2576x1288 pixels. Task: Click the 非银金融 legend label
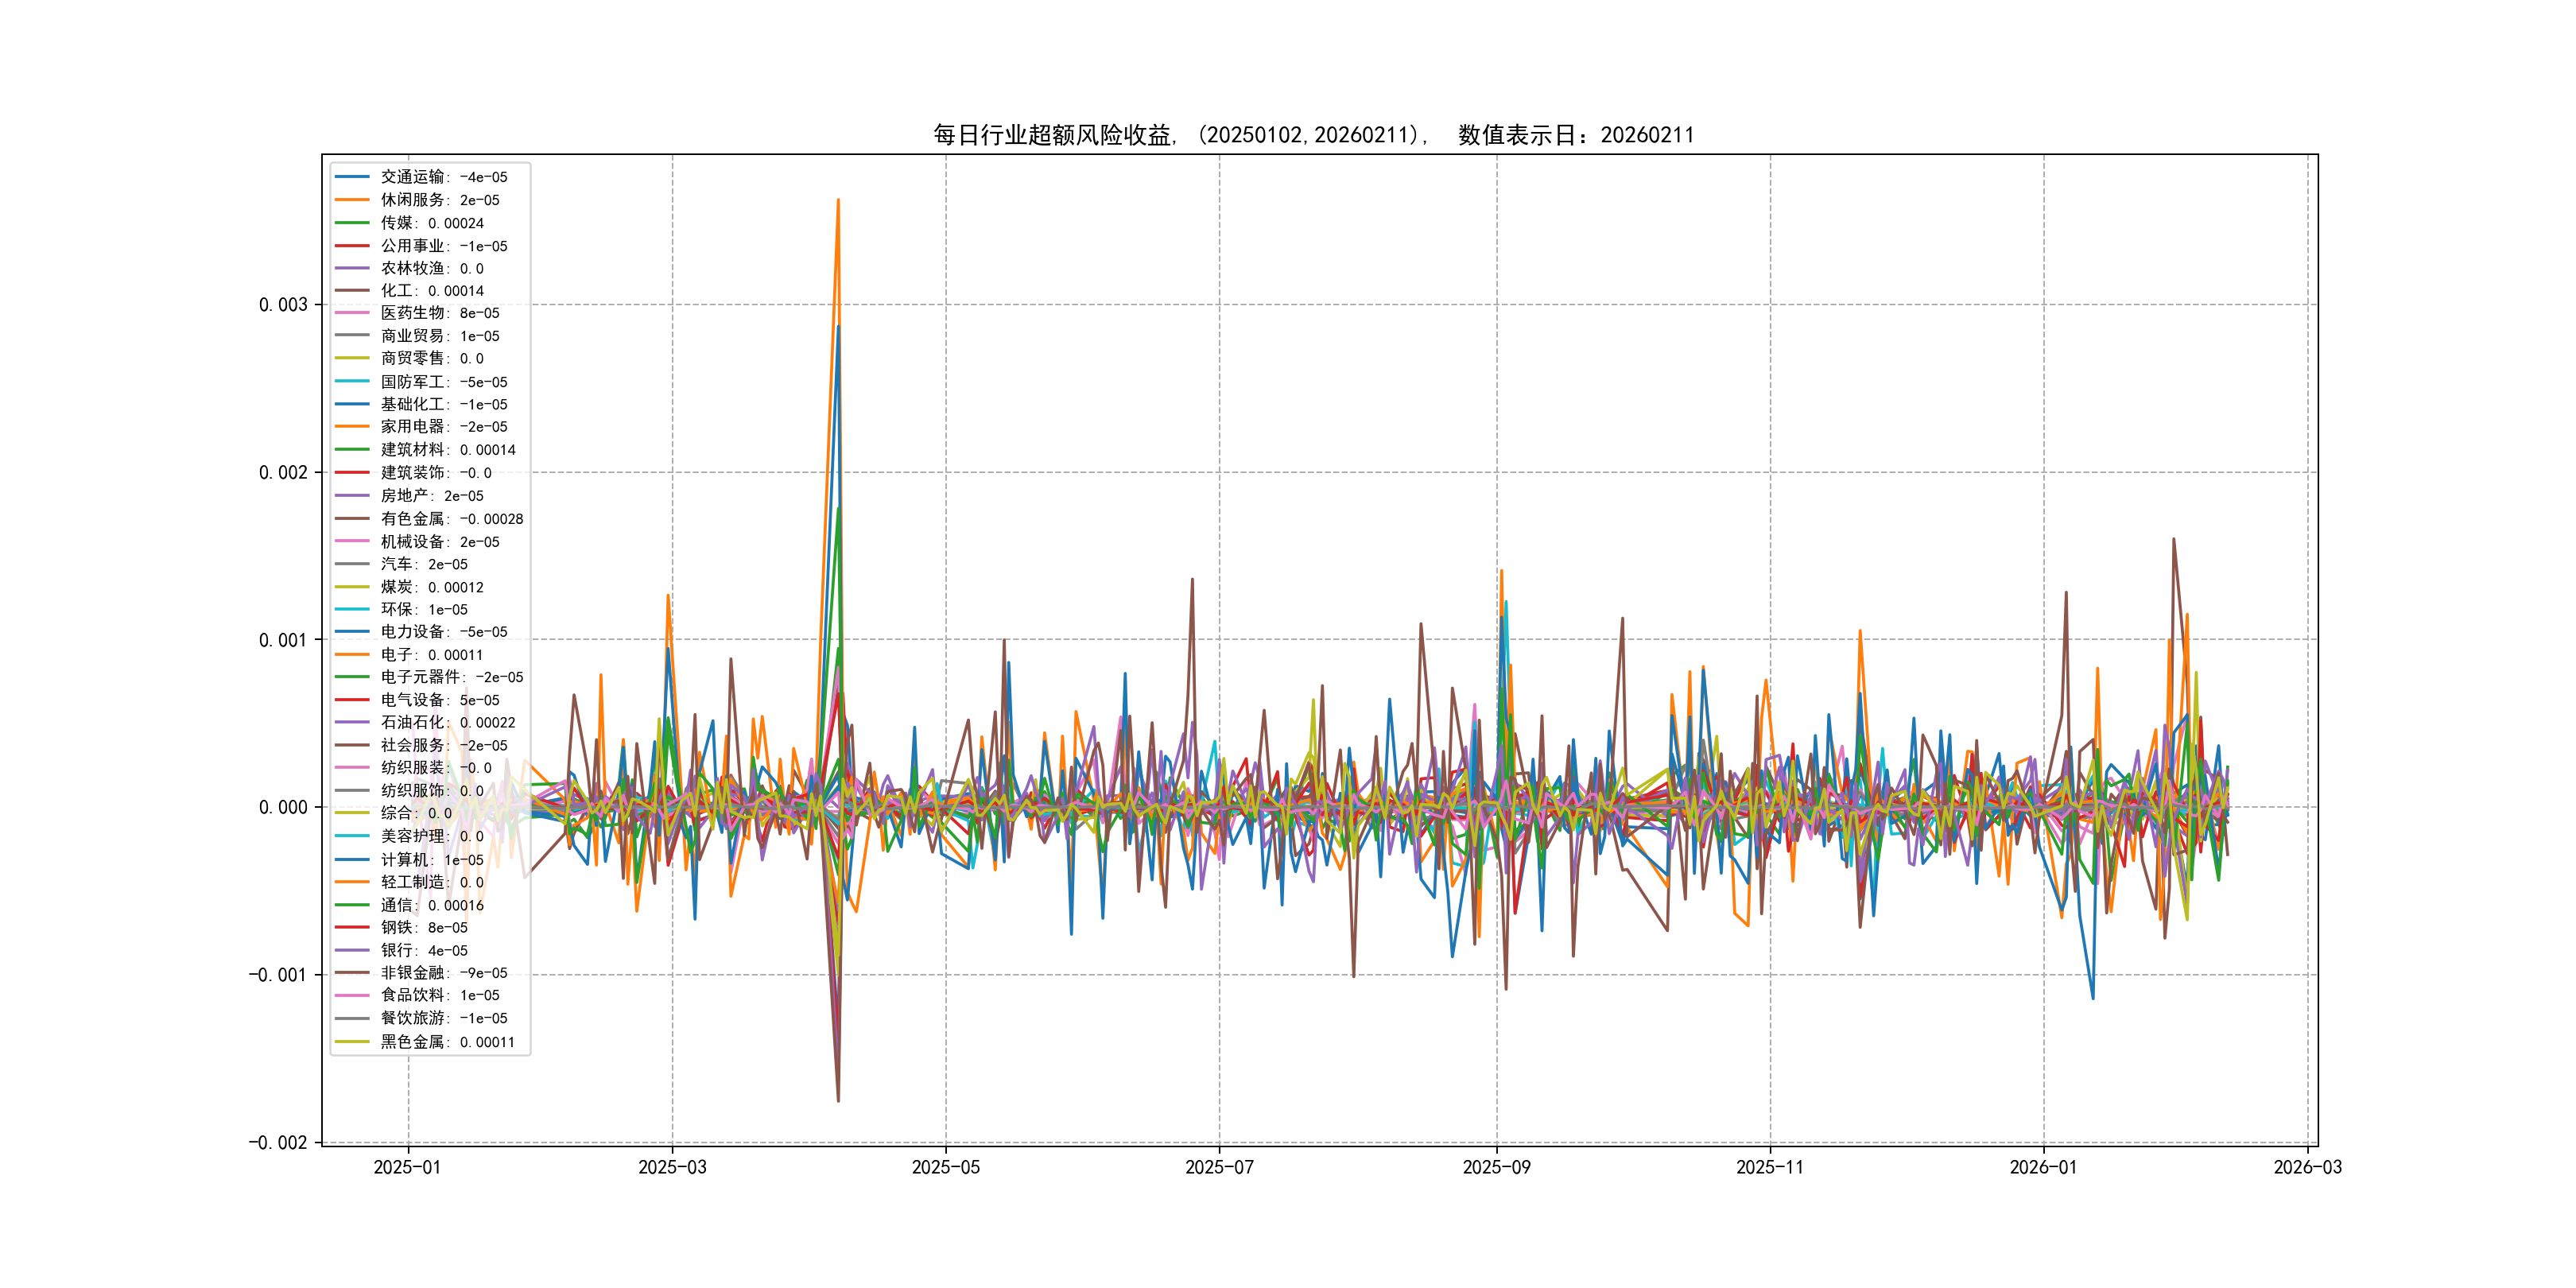(443, 973)
